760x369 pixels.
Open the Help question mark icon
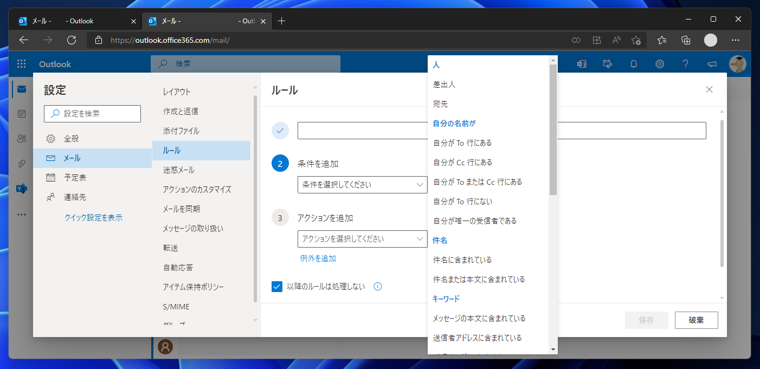pos(685,64)
